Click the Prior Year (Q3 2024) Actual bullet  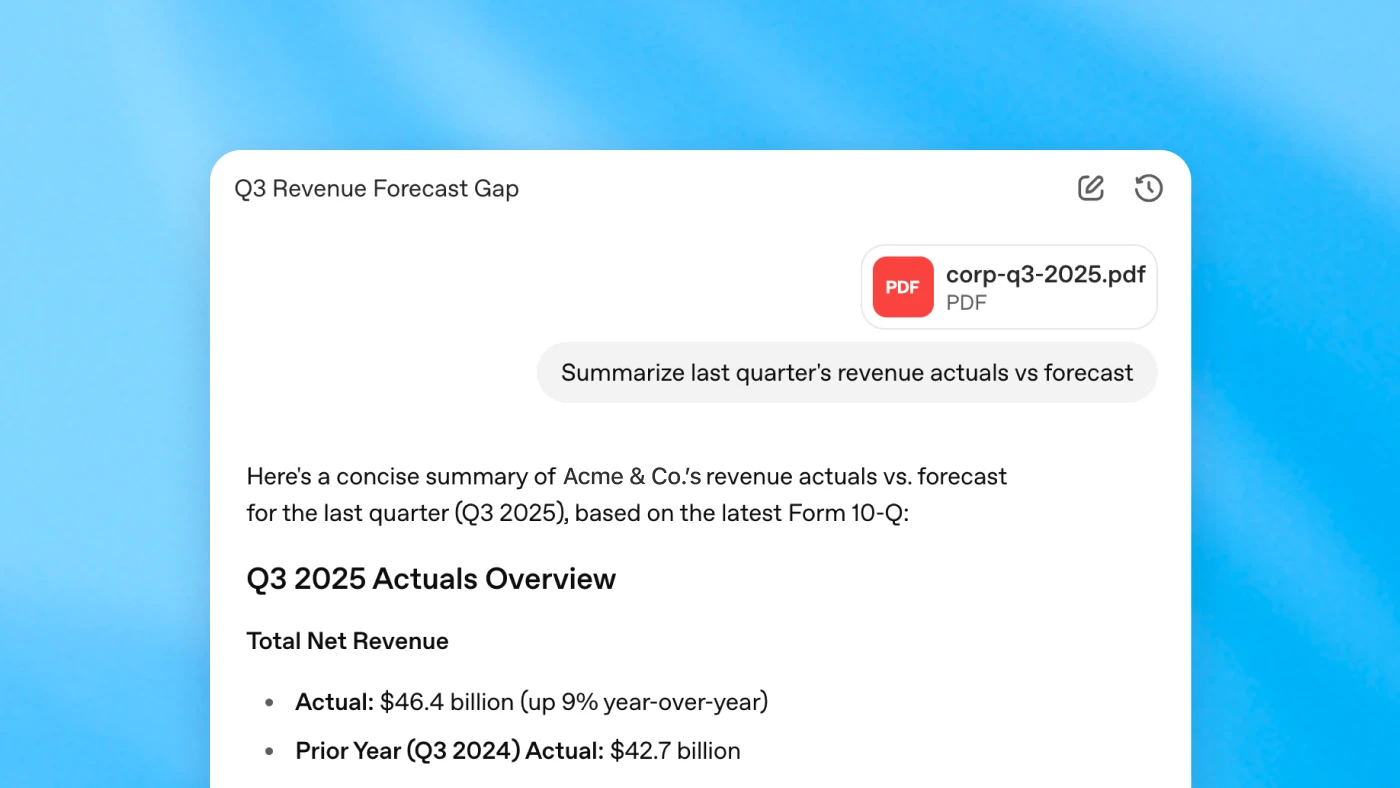(x=517, y=750)
